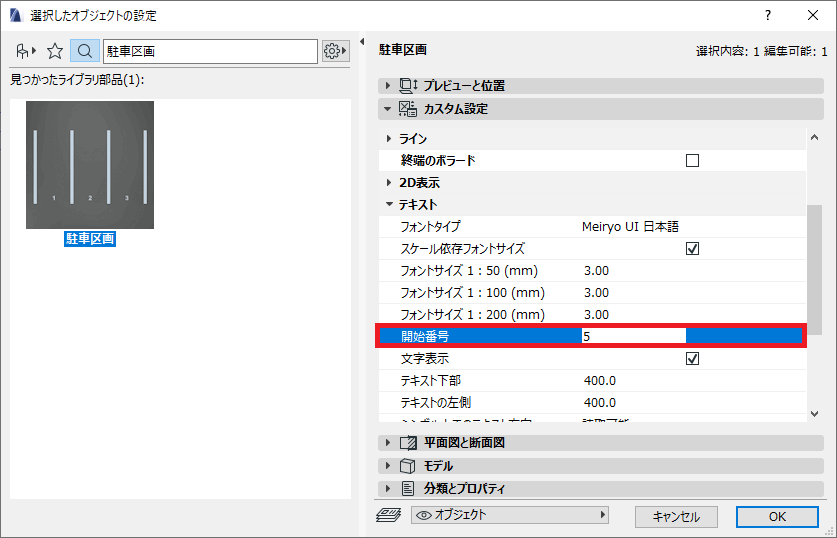Collapse the left panel arrow
Screen dimensions: 837x538
click(362, 42)
